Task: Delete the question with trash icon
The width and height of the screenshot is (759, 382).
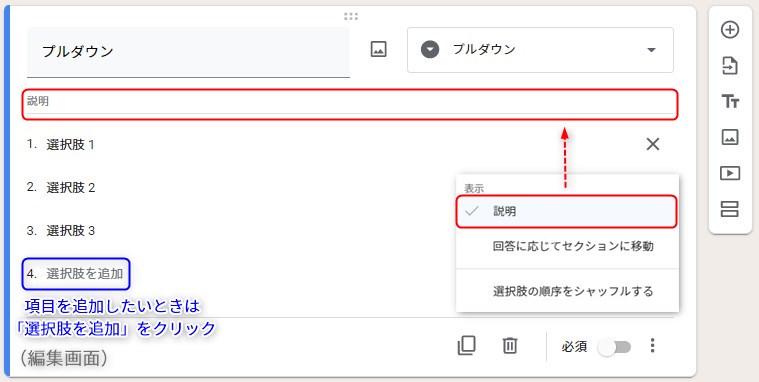Action: coord(510,346)
